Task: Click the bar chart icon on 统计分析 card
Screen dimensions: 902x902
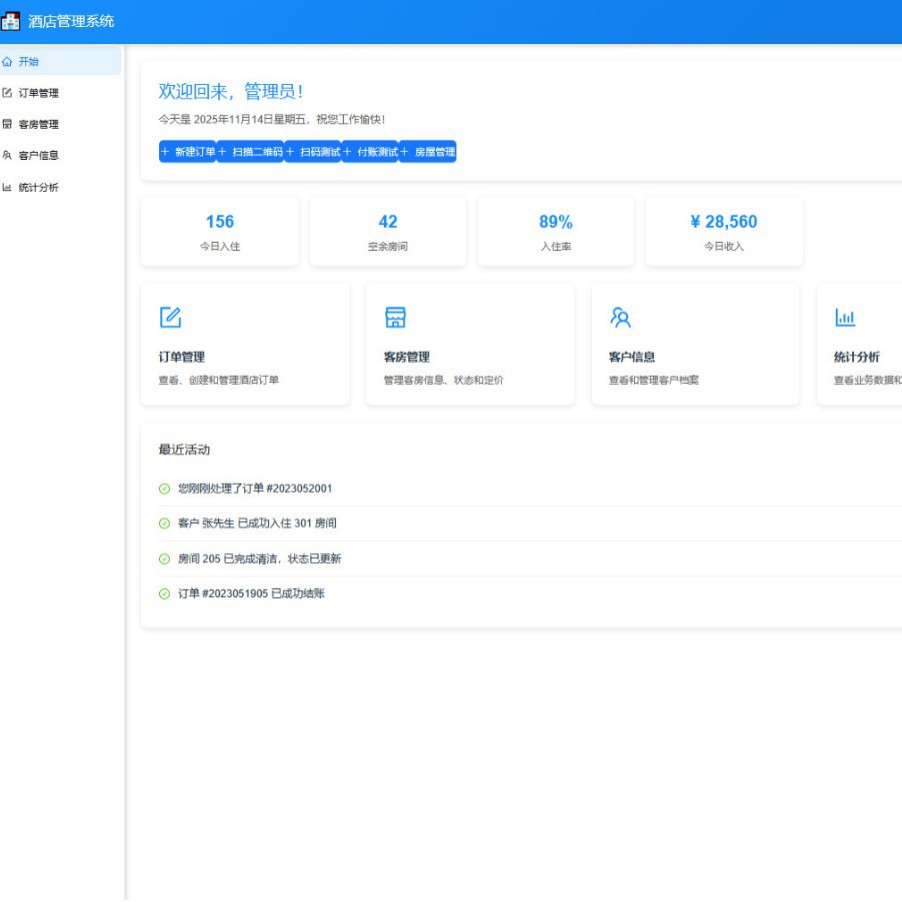Action: pos(845,317)
